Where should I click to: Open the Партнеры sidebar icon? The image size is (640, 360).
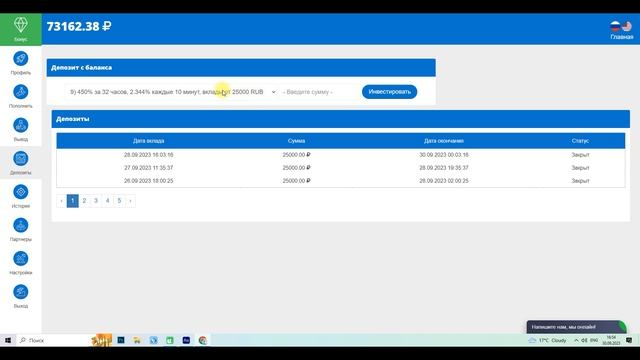click(21, 225)
